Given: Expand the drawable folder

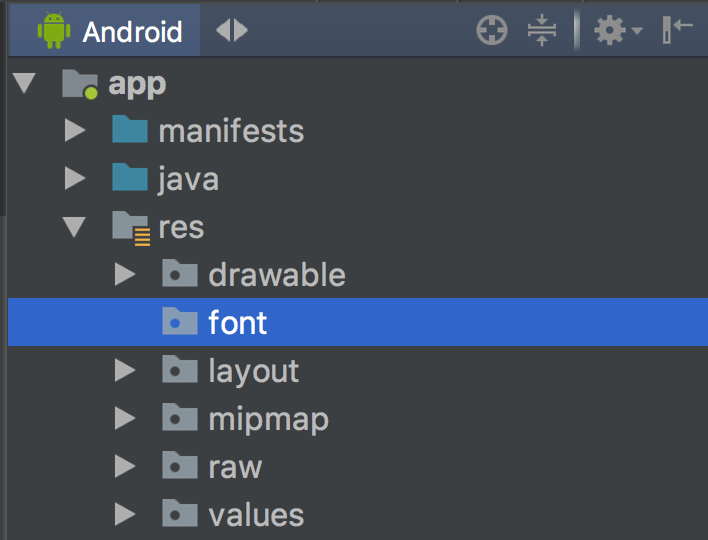Looking at the screenshot, I should click(125, 274).
